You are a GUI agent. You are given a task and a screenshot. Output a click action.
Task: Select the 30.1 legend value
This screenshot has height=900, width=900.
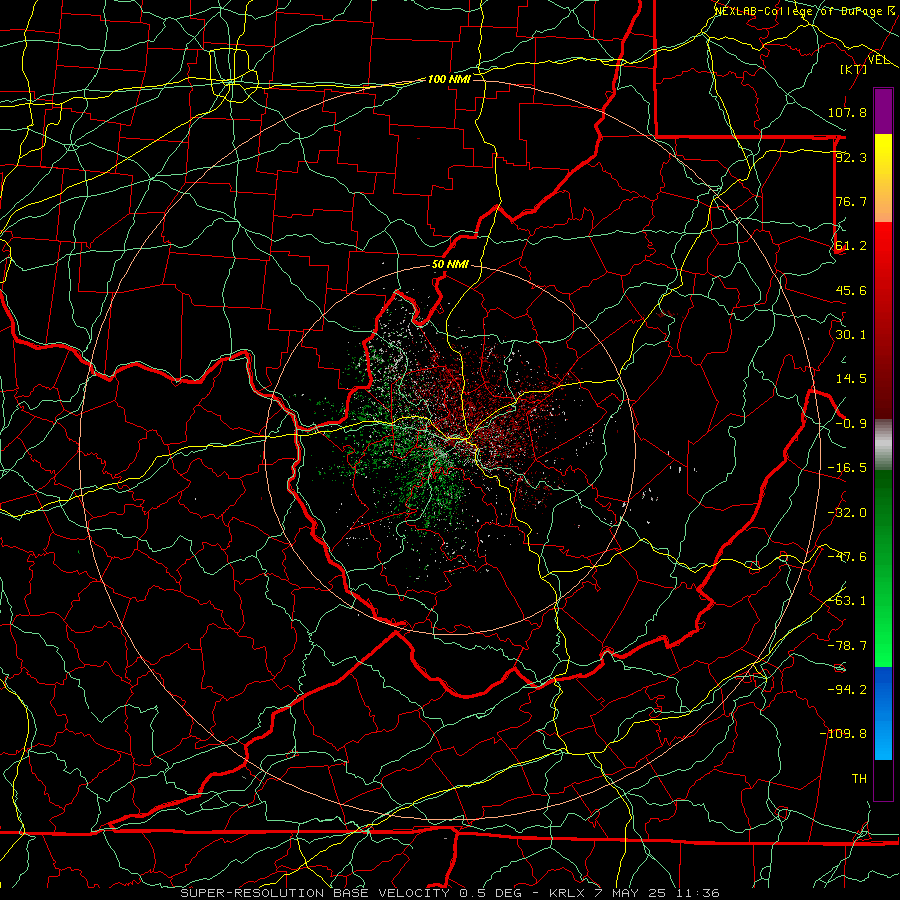tap(851, 335)
